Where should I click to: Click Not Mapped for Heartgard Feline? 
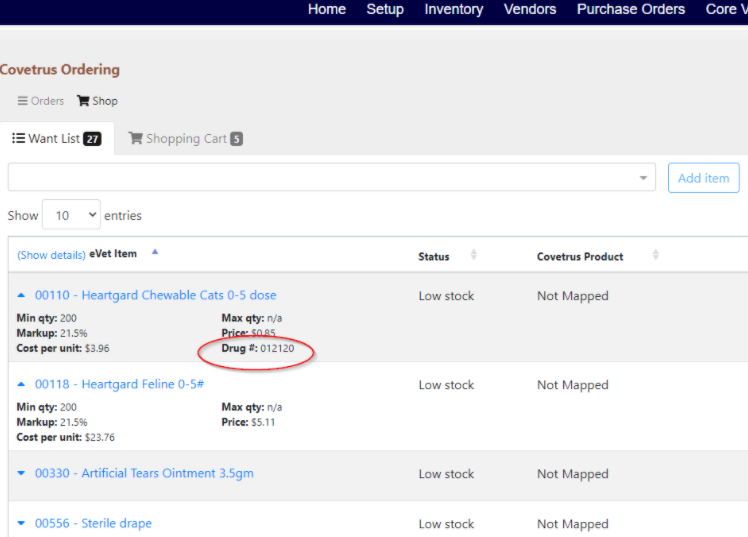point(573,385)
